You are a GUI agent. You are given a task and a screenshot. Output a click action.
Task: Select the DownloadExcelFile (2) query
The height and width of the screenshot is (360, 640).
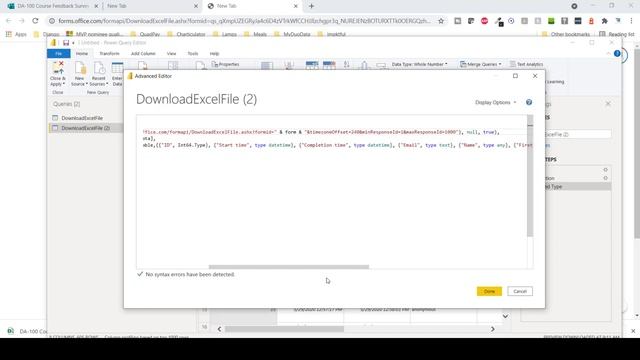click(x=86, y=128)
